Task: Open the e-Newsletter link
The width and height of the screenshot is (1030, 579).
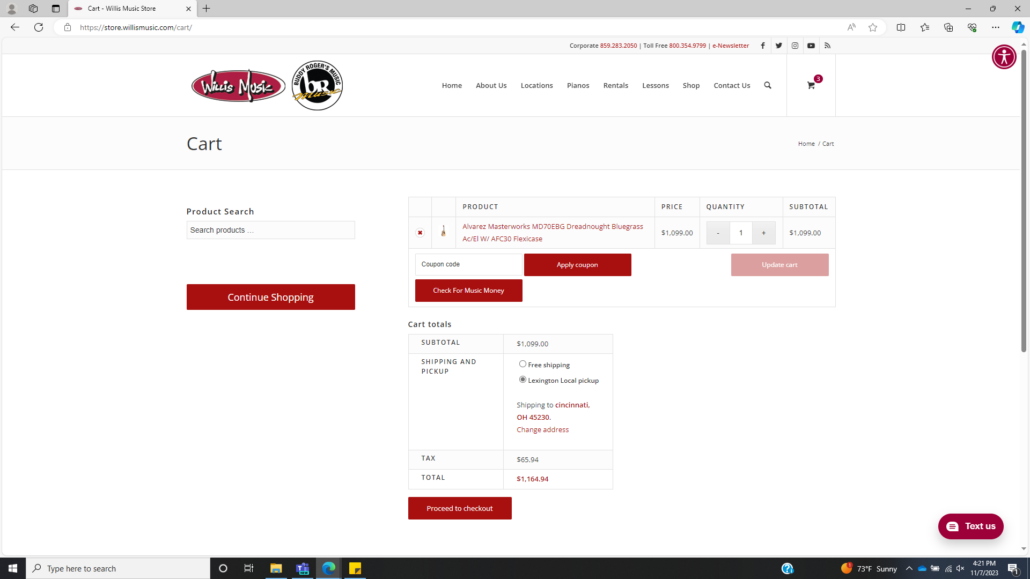Action: point(730,46)
